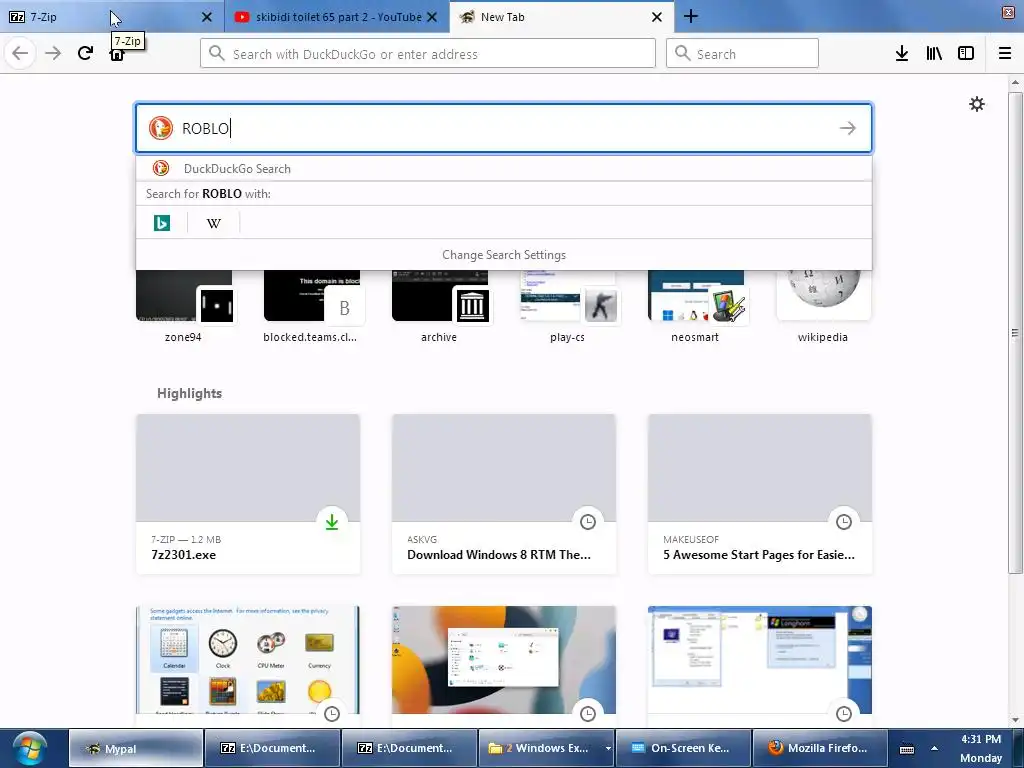Open the wikipedia top site
Screen dimensions: 1024x768
(x=824, y=307)
